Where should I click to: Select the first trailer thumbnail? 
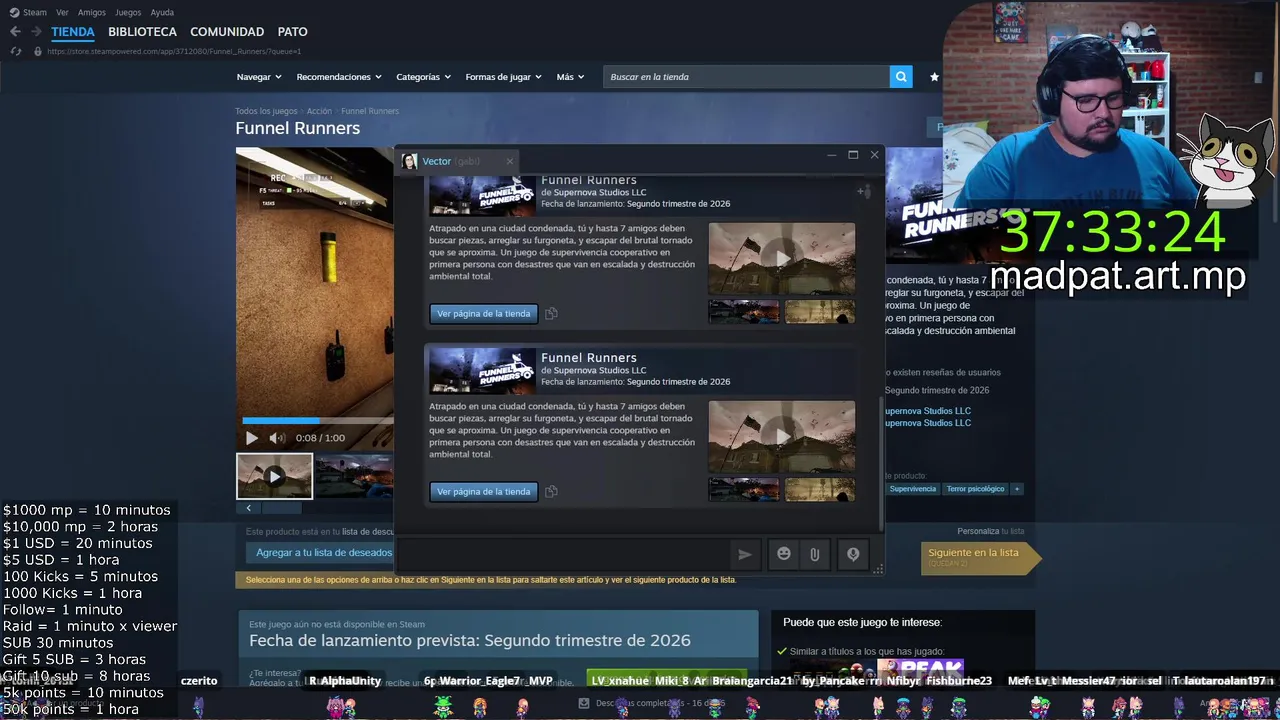click(x=274, y=477)
